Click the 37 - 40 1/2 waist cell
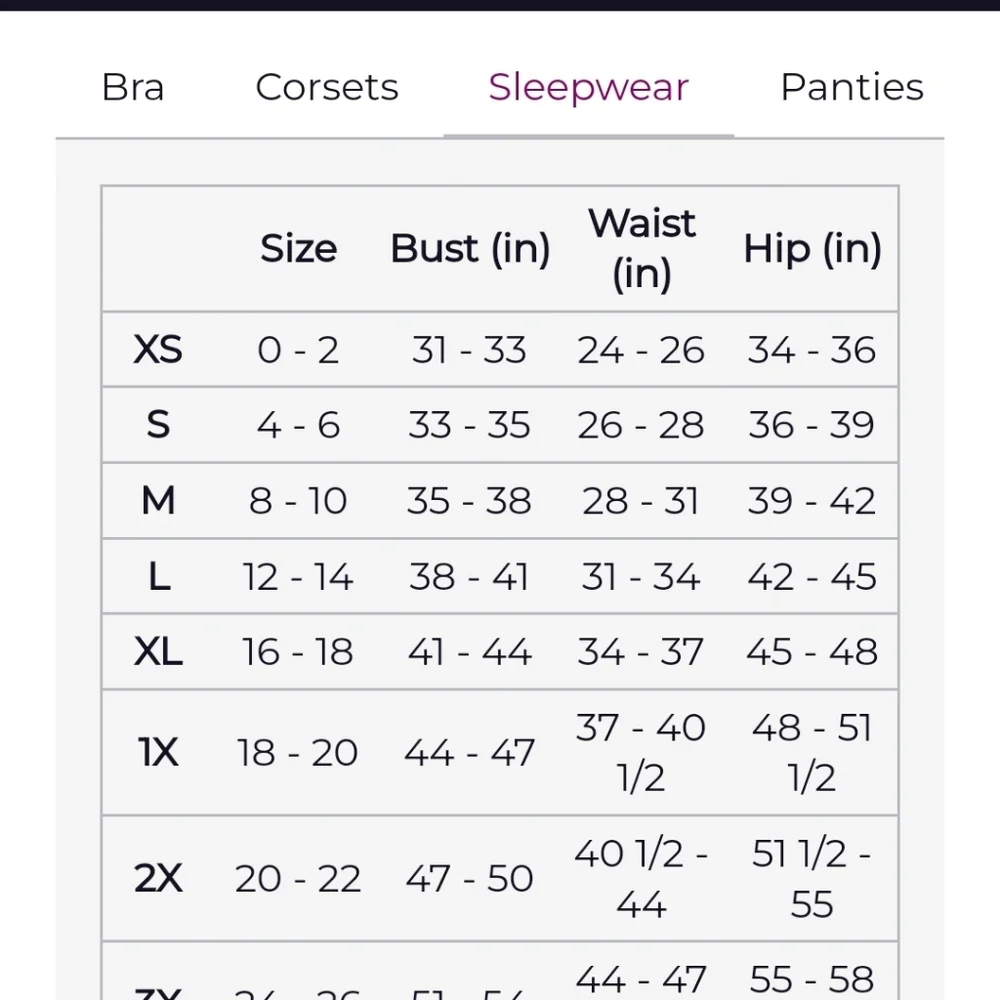1000x1000 pixels. (x=641, y=753)
